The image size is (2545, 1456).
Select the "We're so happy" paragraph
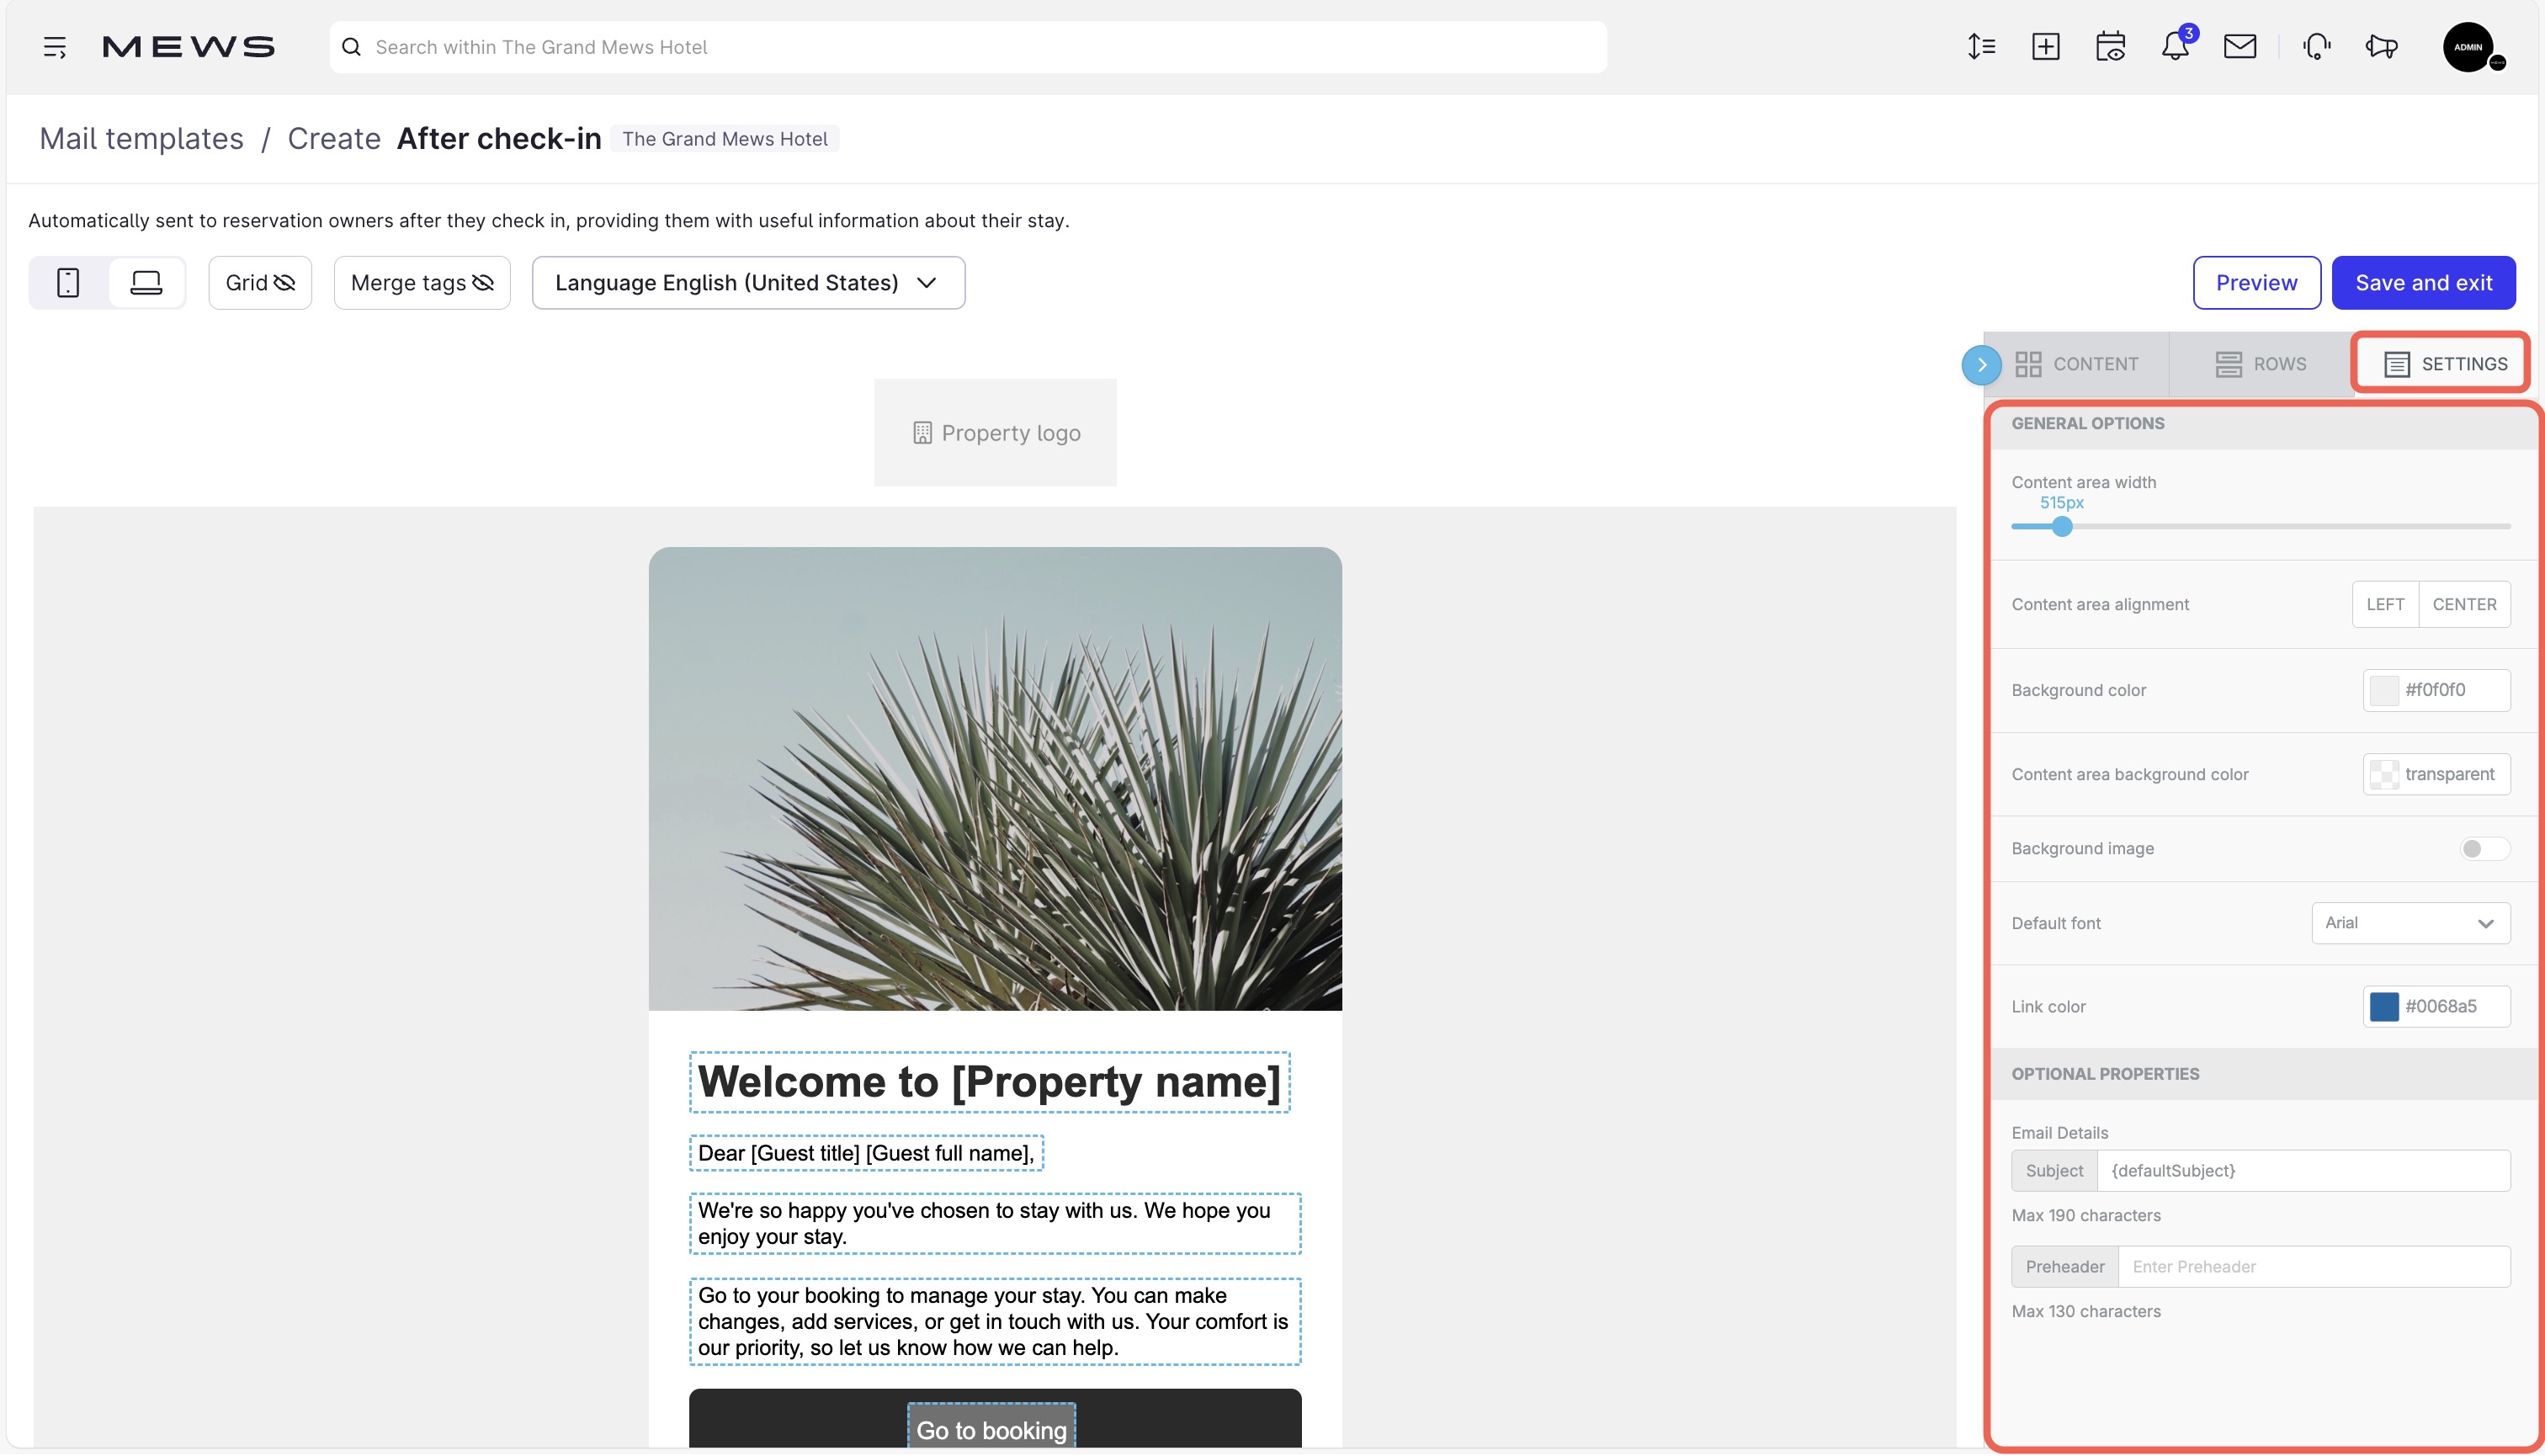(x=995, y=1223)
